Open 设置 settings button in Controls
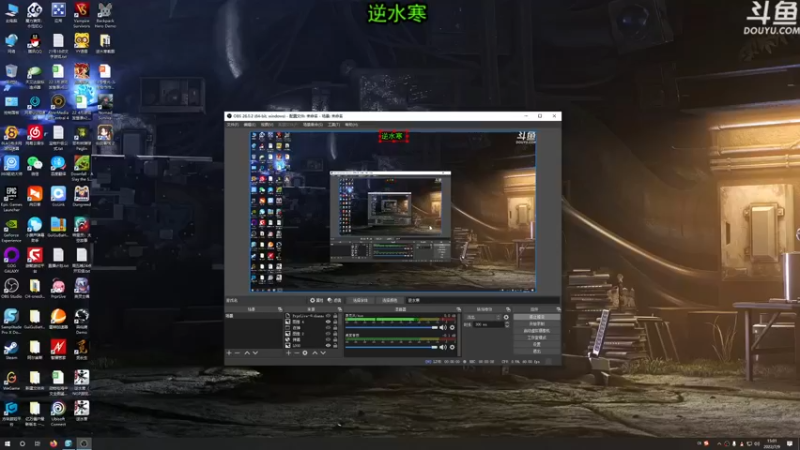The image size is (800, 450). click(537, 344)
